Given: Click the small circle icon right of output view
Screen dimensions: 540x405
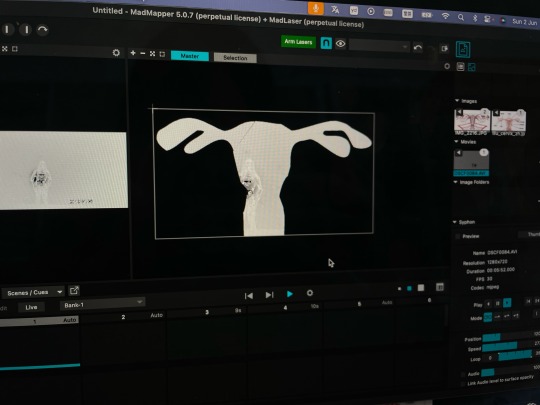Looking at the screenshot, I should [x=447, y=66].
